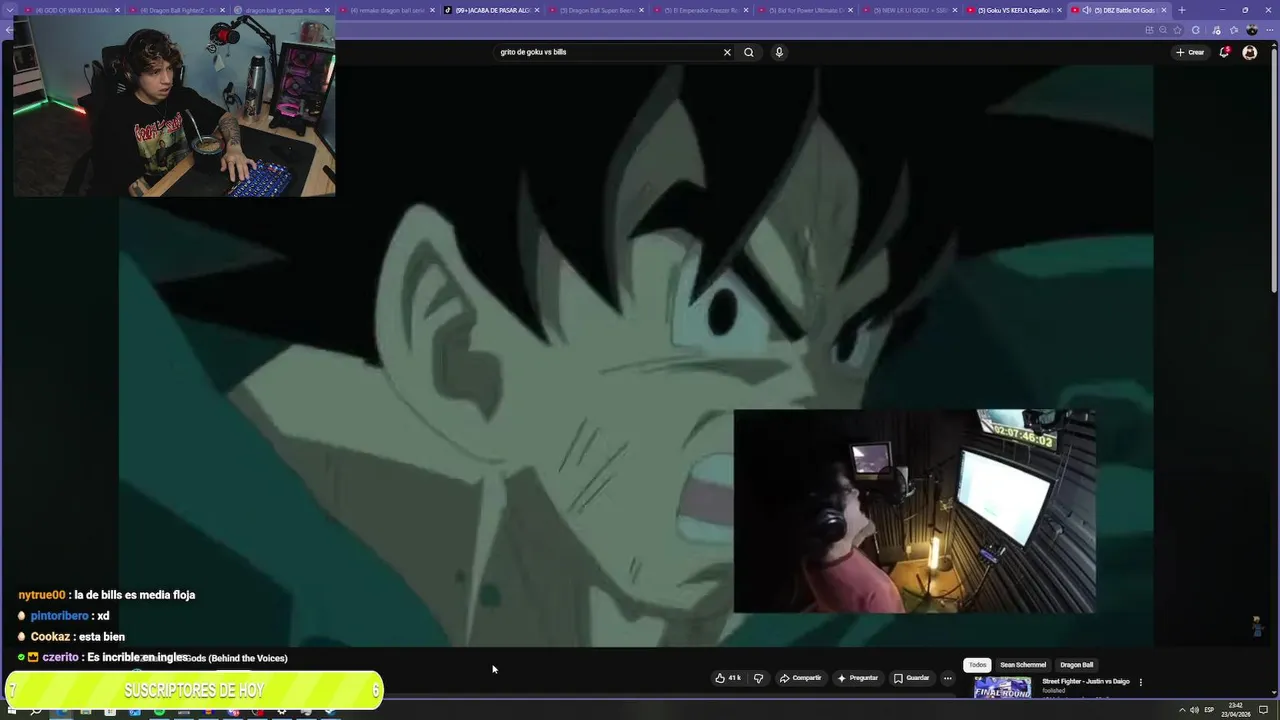The image size is (1280, 720).
Task: Click the Compartir share button
Action: coord(800,678)
